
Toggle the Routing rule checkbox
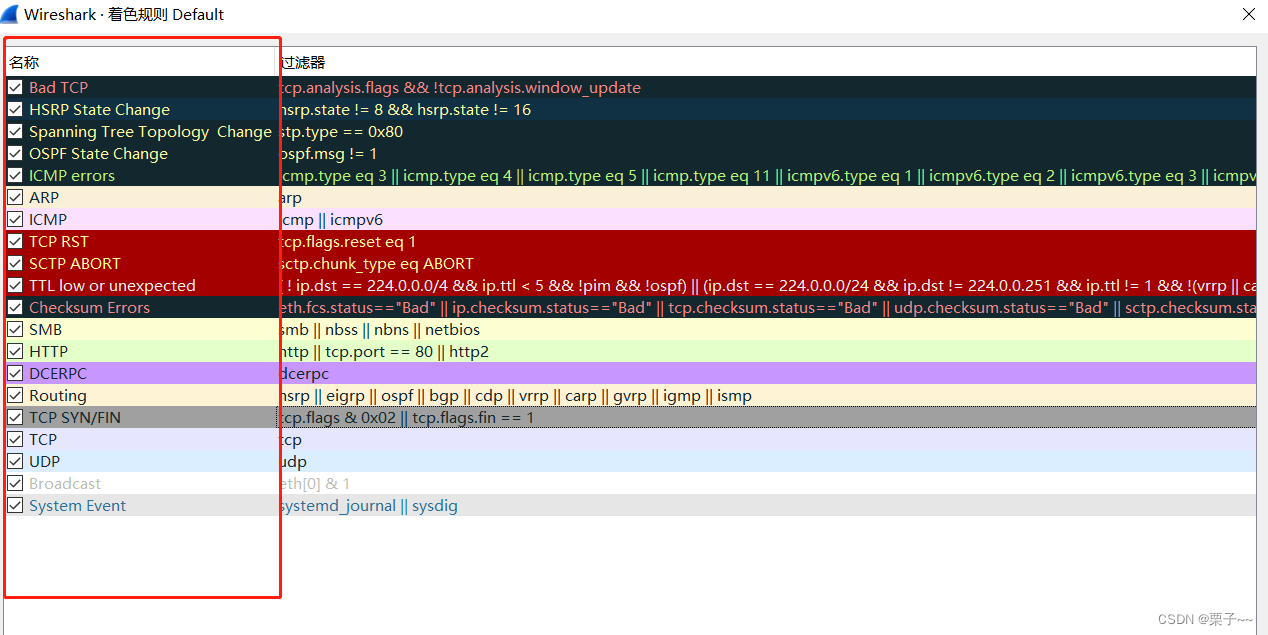pos(15,396)
